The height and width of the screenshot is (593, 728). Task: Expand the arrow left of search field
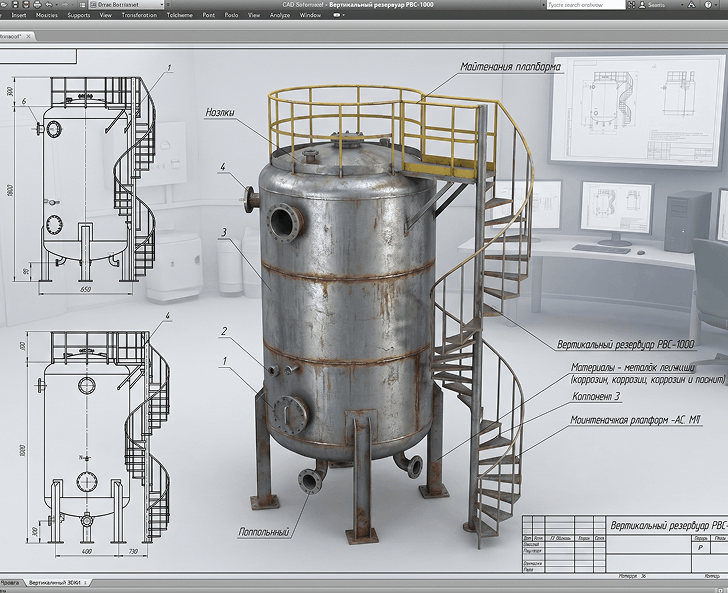543,5
